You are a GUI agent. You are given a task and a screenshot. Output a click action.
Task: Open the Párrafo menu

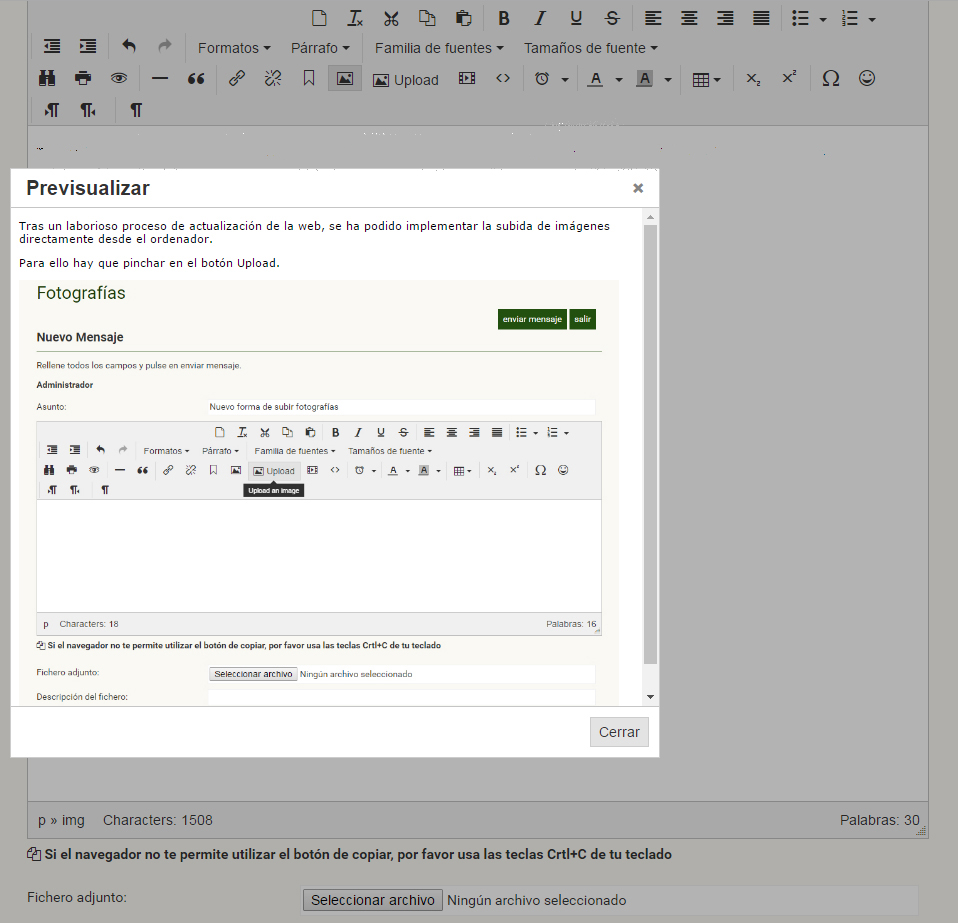[x=320, y=48]
